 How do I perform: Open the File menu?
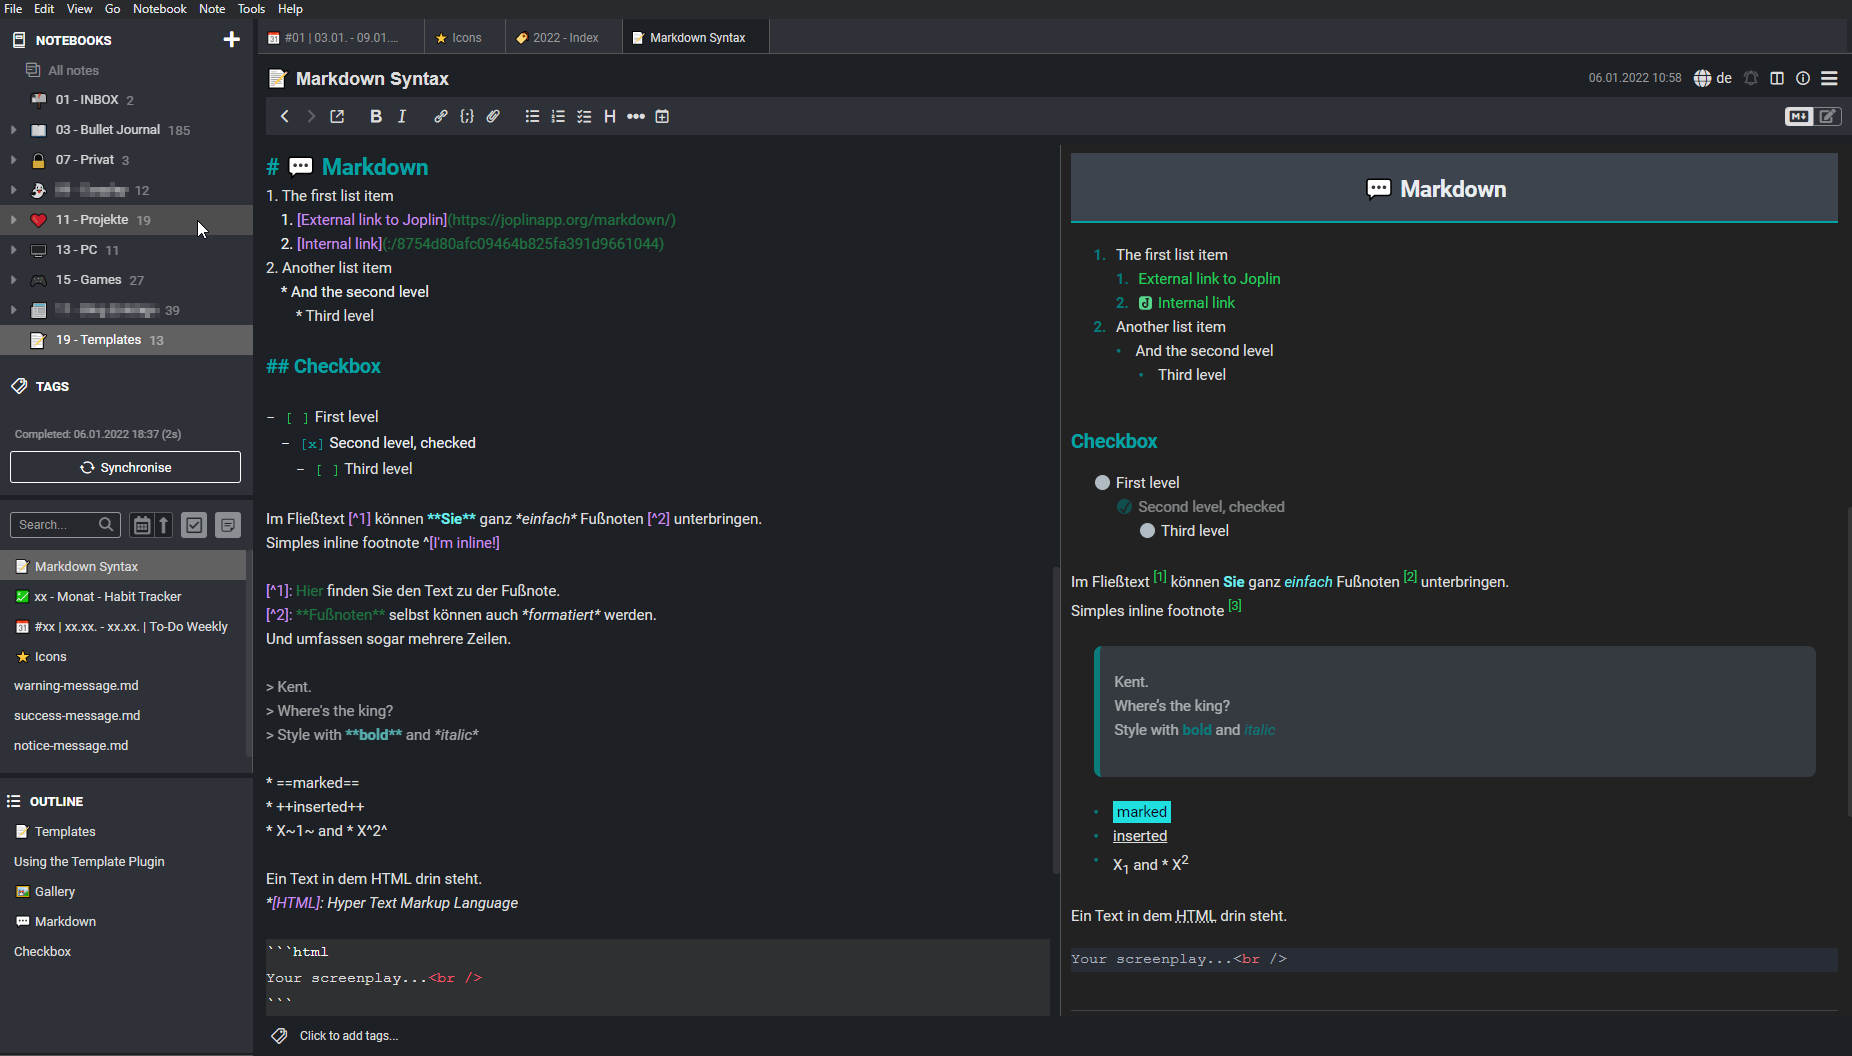click(13, 9)
